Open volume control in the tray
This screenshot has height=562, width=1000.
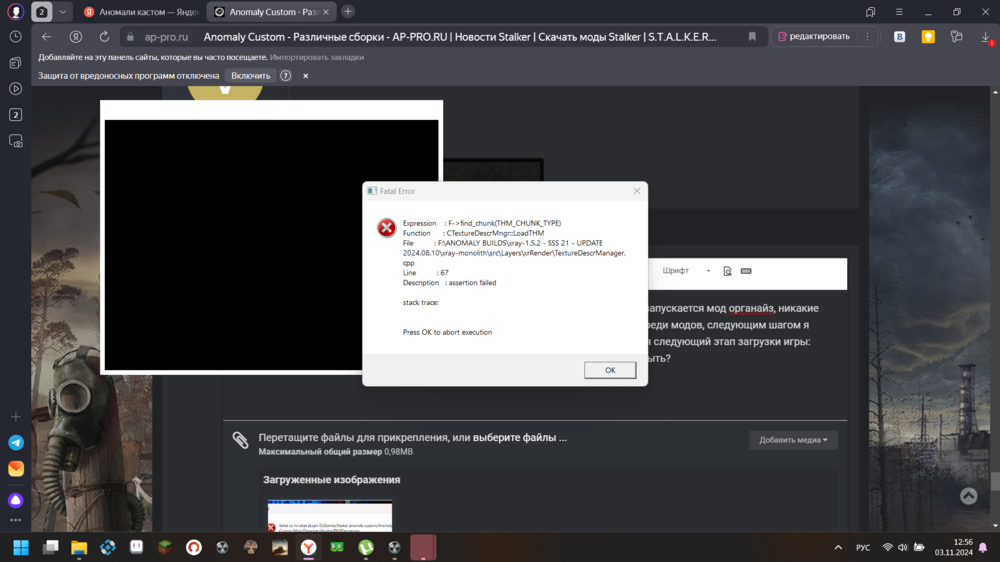click(x=902, y=547)
